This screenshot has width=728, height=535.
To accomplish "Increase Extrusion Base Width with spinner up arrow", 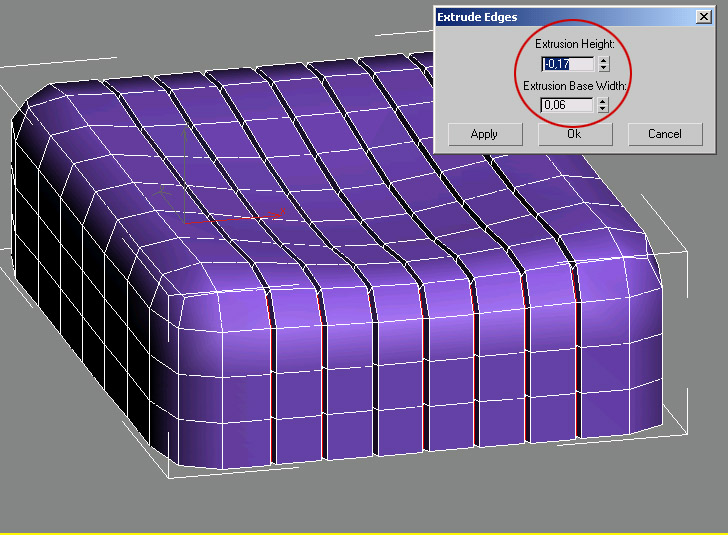I will [603, 101].
